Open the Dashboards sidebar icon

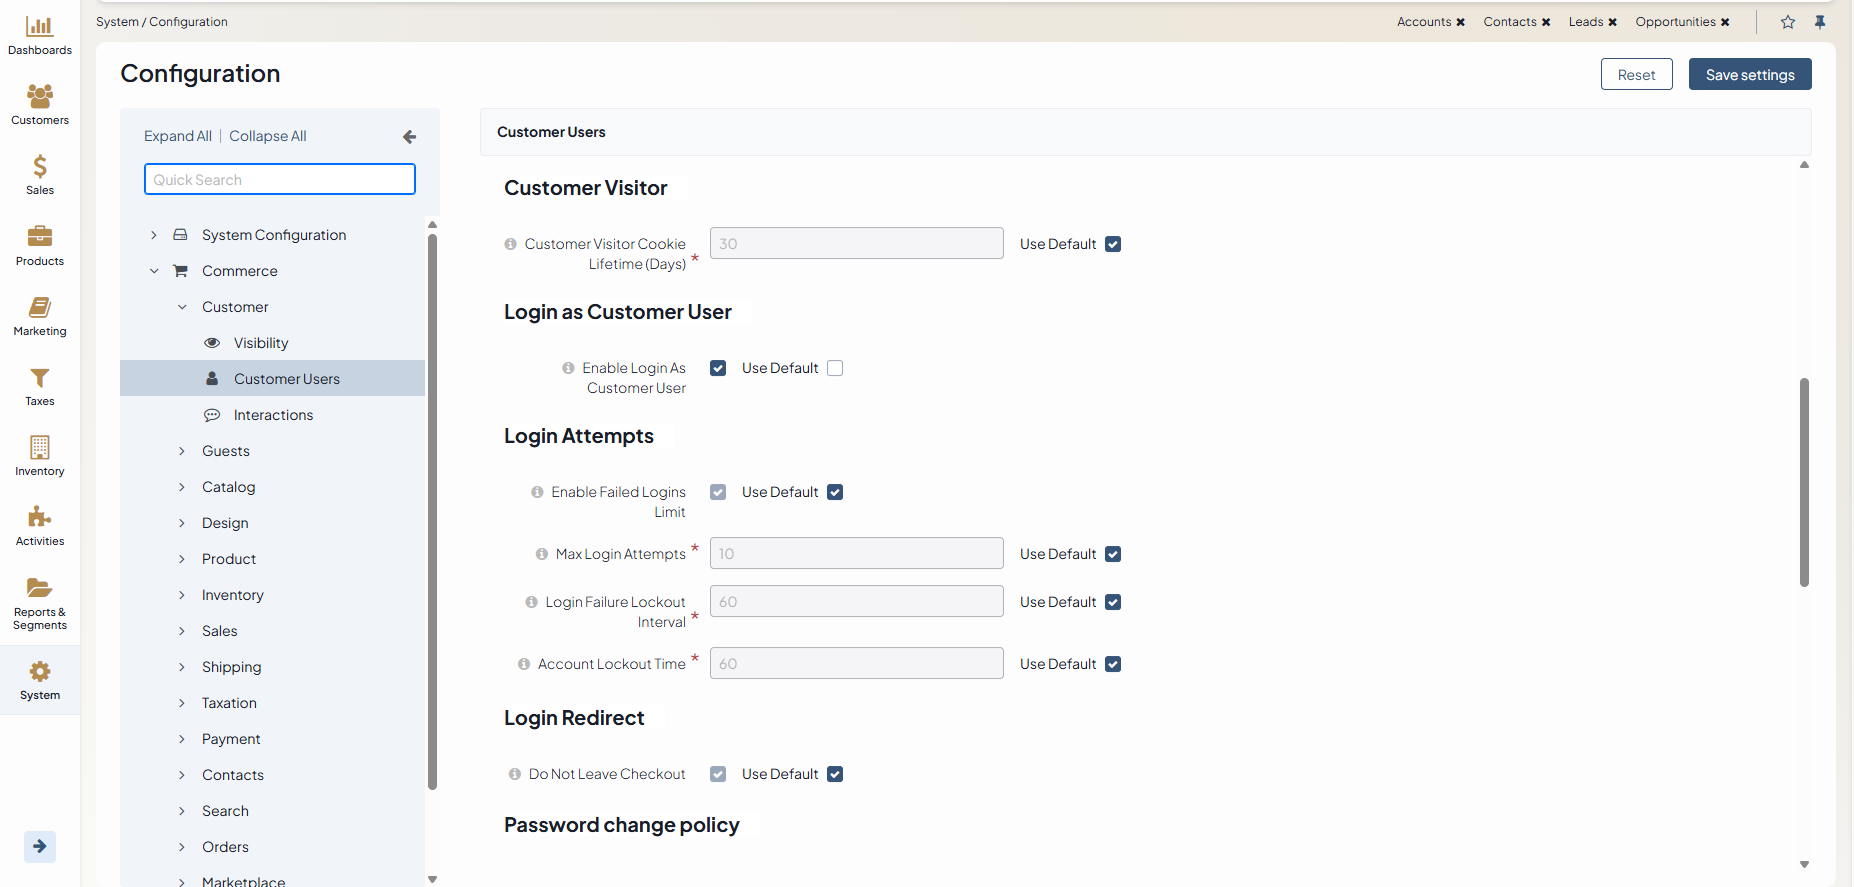point(40,27)
